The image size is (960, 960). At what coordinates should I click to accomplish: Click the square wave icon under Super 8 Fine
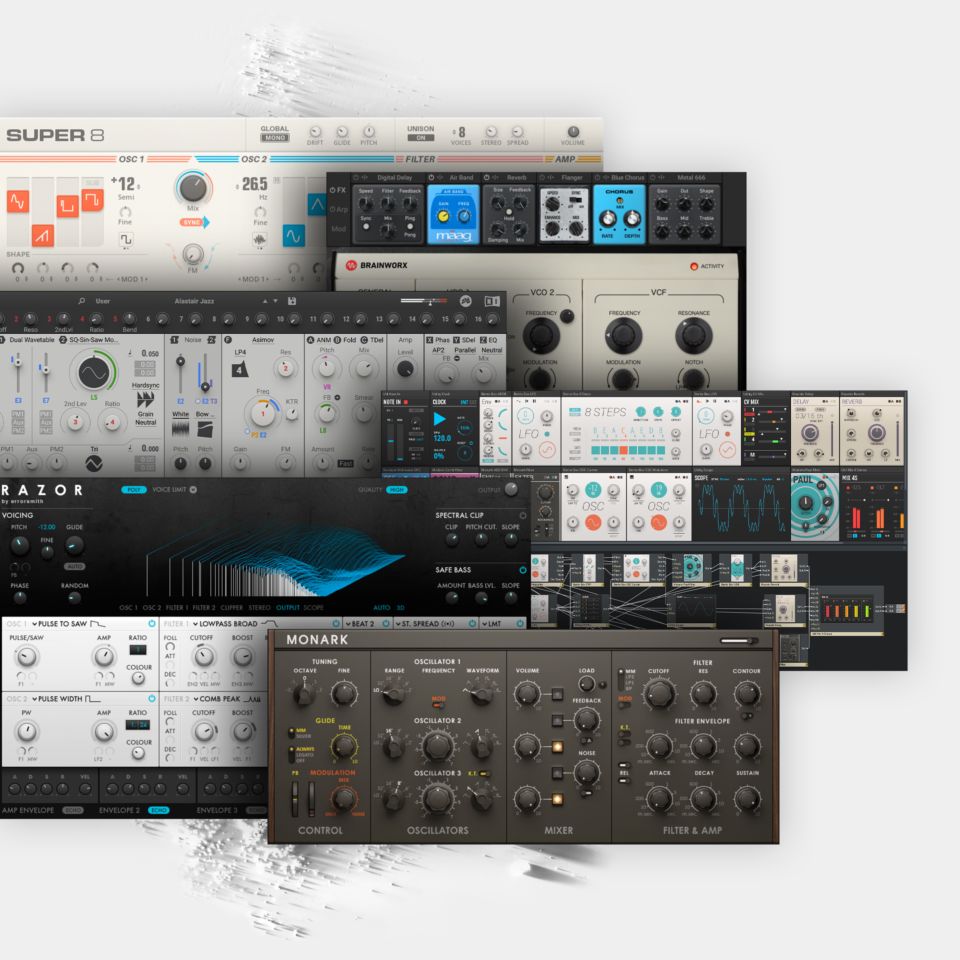pyautogui.click(x=126, y=239)
